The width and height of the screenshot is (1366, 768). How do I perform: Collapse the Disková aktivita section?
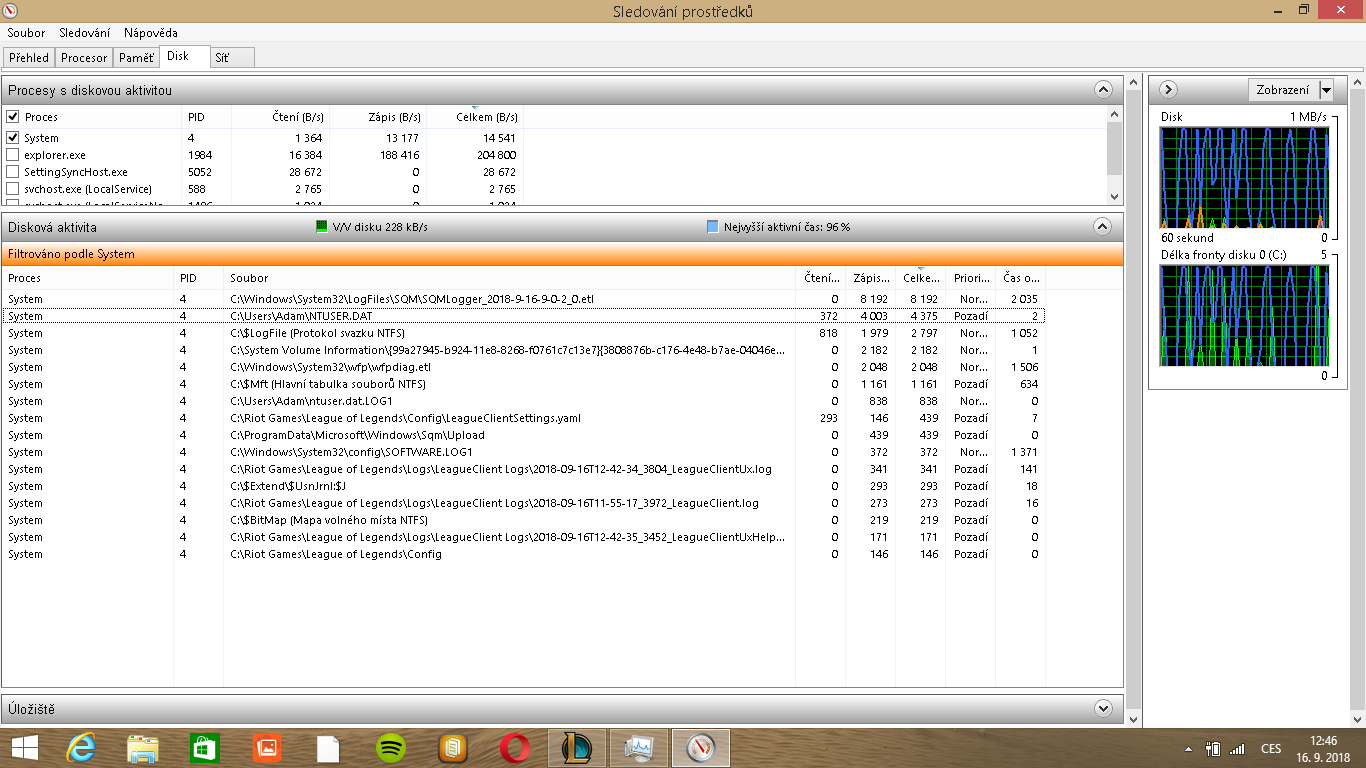coord(1103,226)
